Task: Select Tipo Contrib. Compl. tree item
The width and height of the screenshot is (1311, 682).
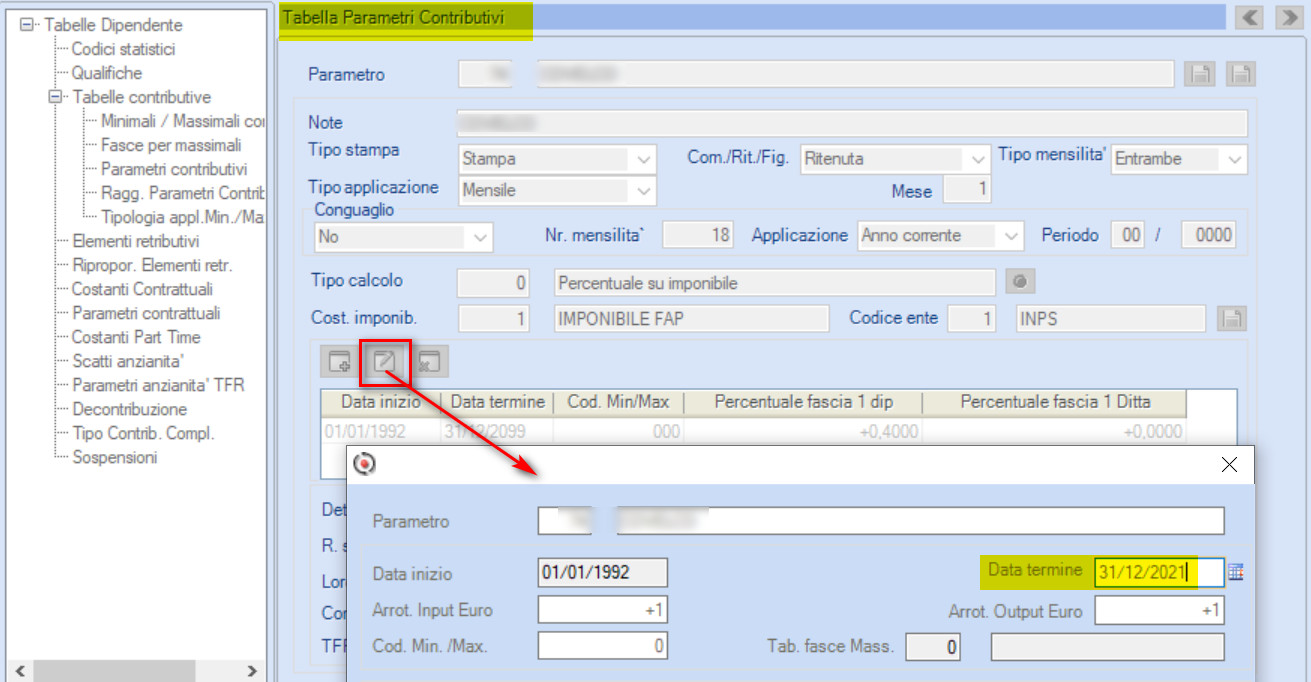Action: pos(143,433)
